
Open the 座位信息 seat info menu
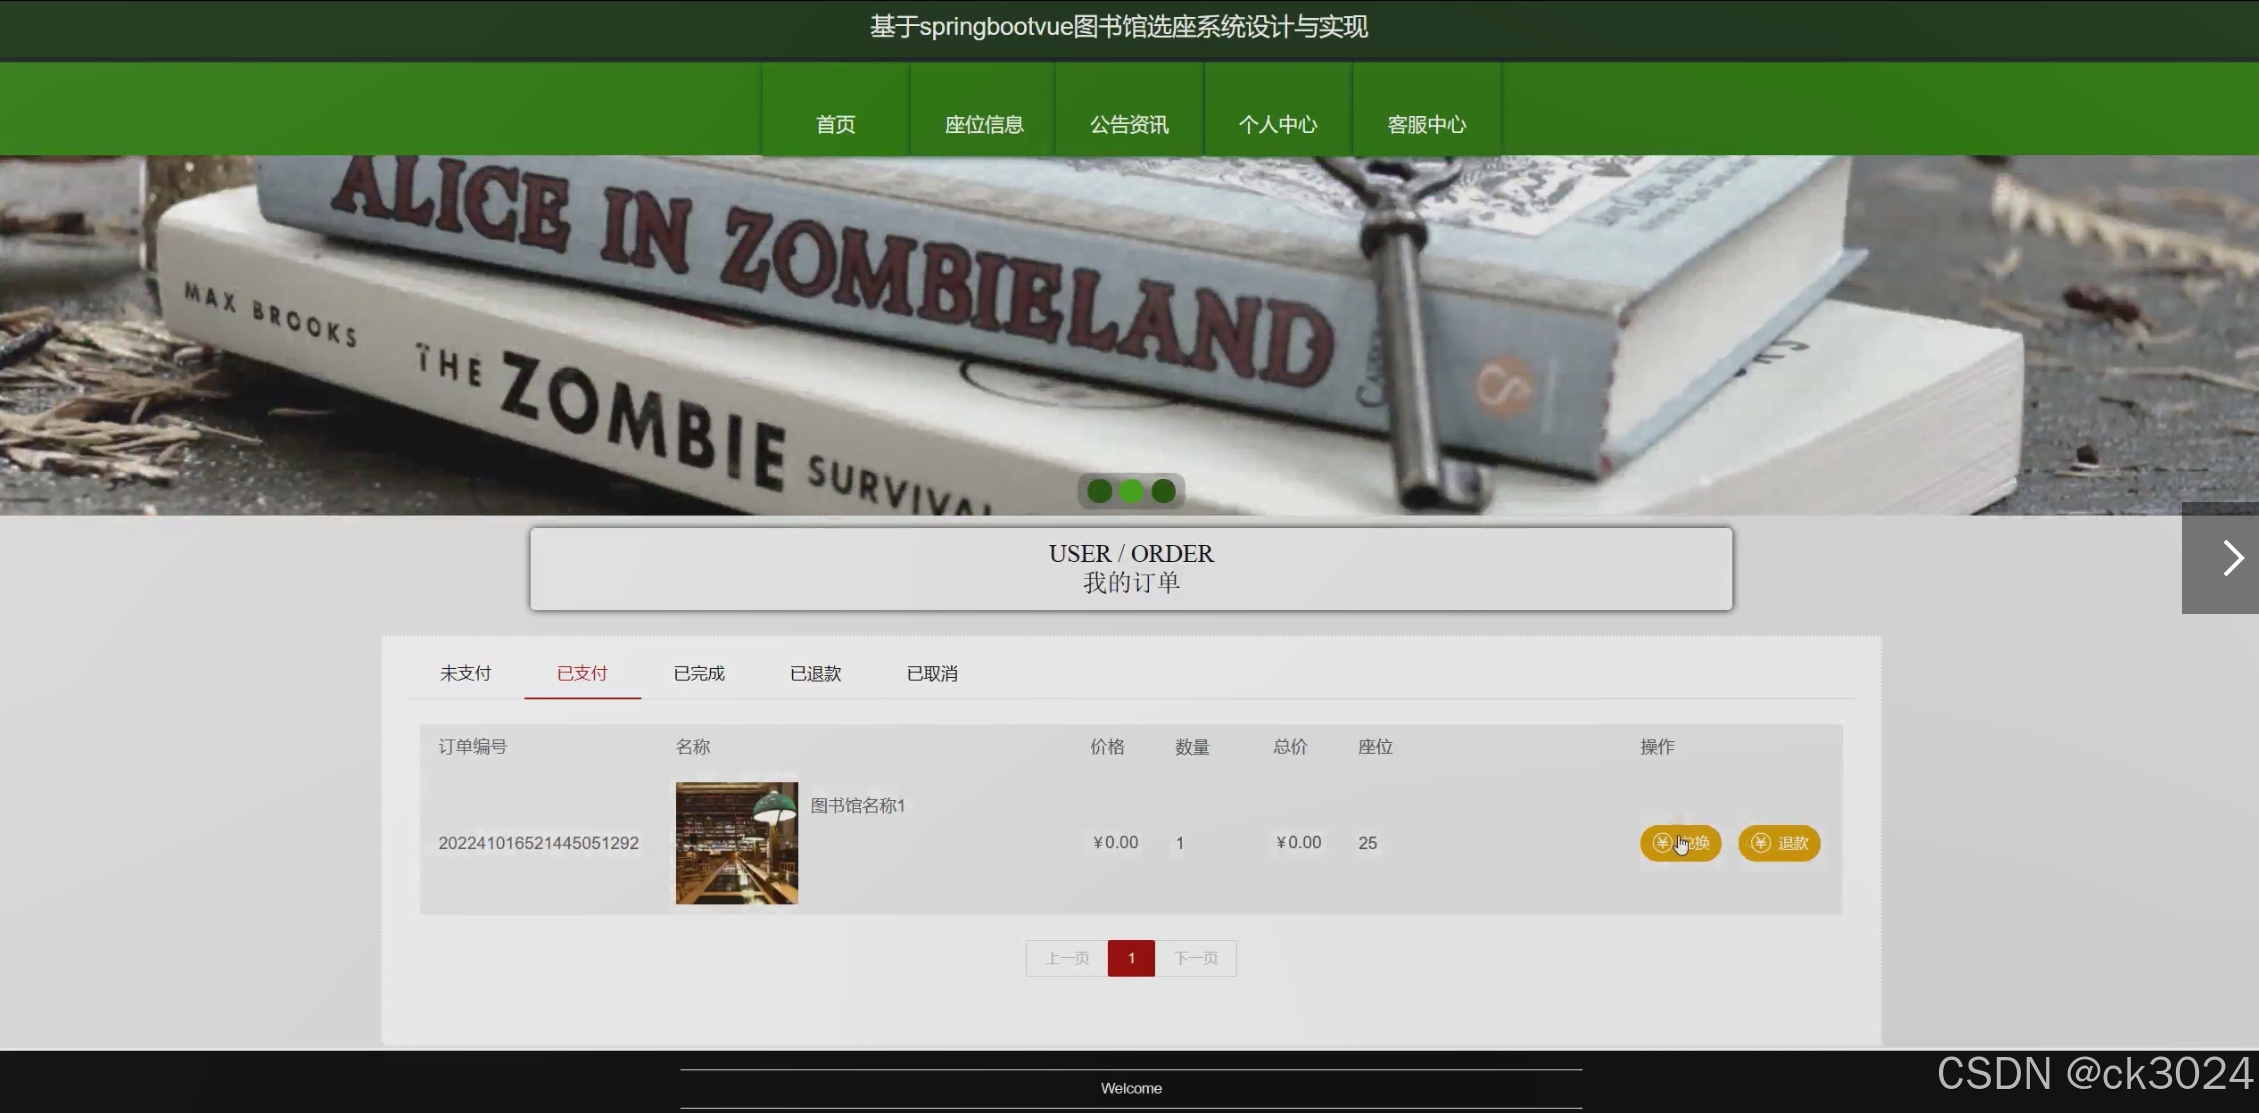point(984,124)
